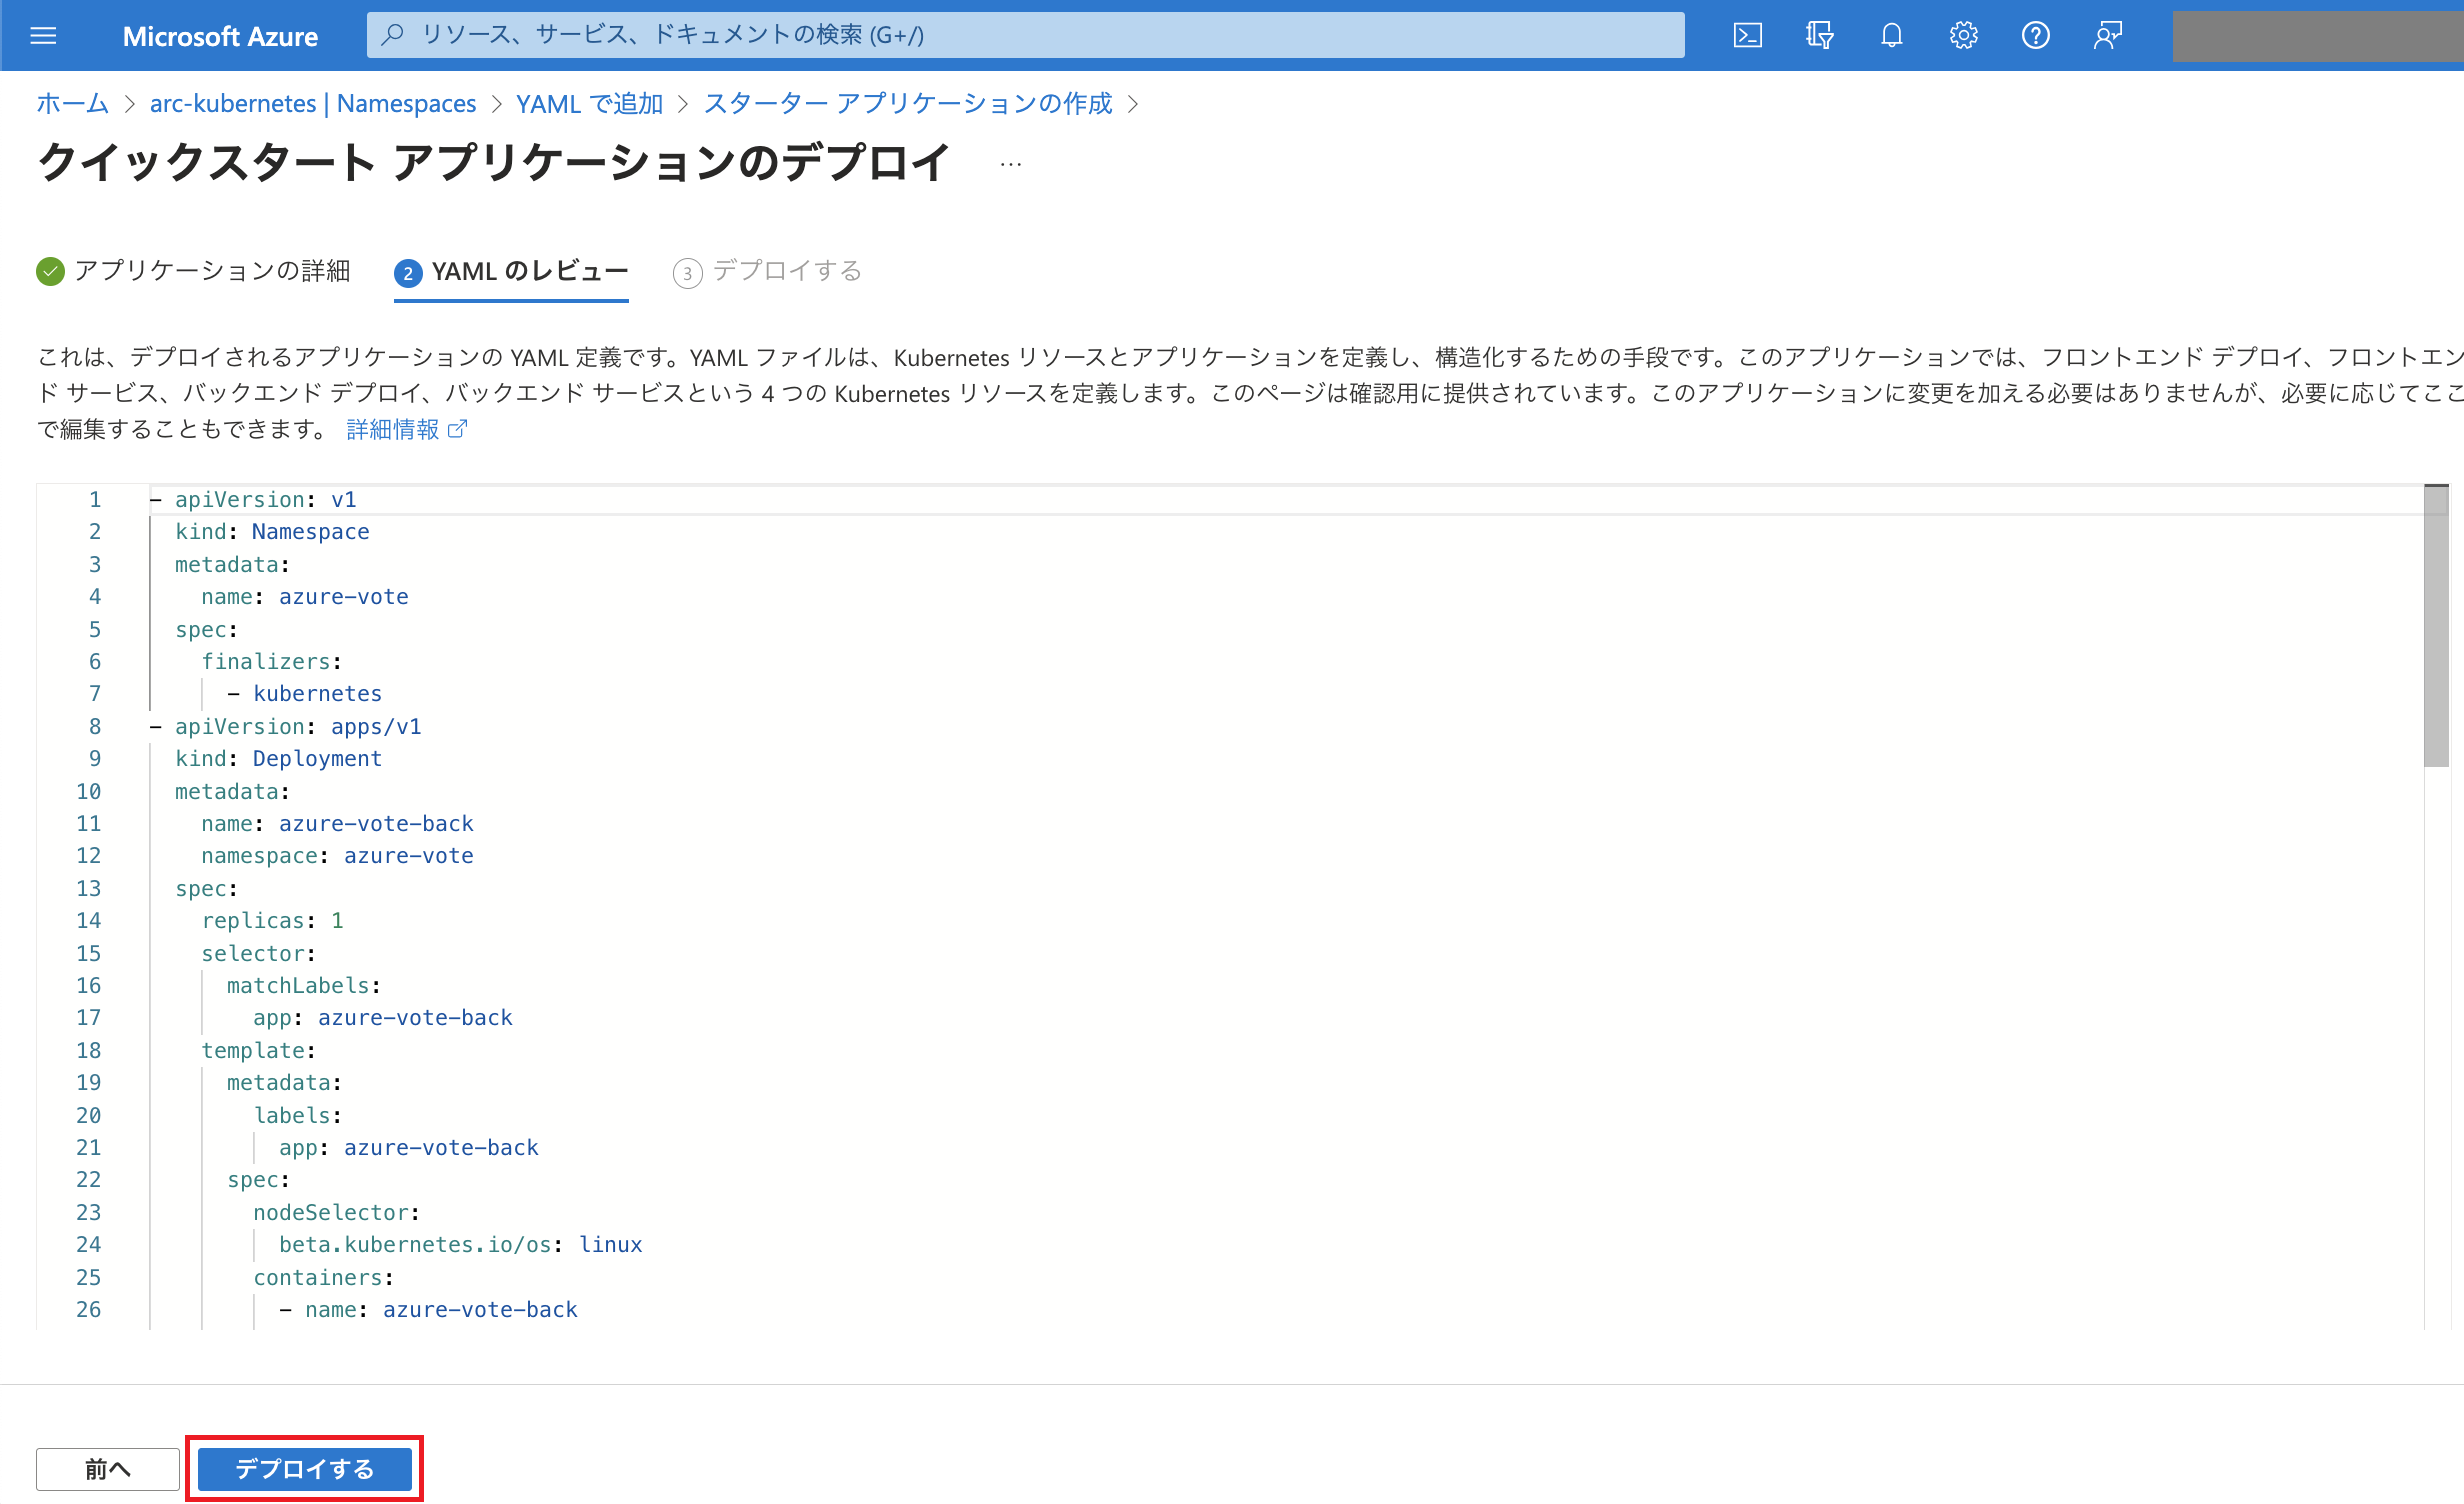This screenshot has width=2464, height=1504.
Task: Open portal settings gear
Action: (x=1963, y=36)
